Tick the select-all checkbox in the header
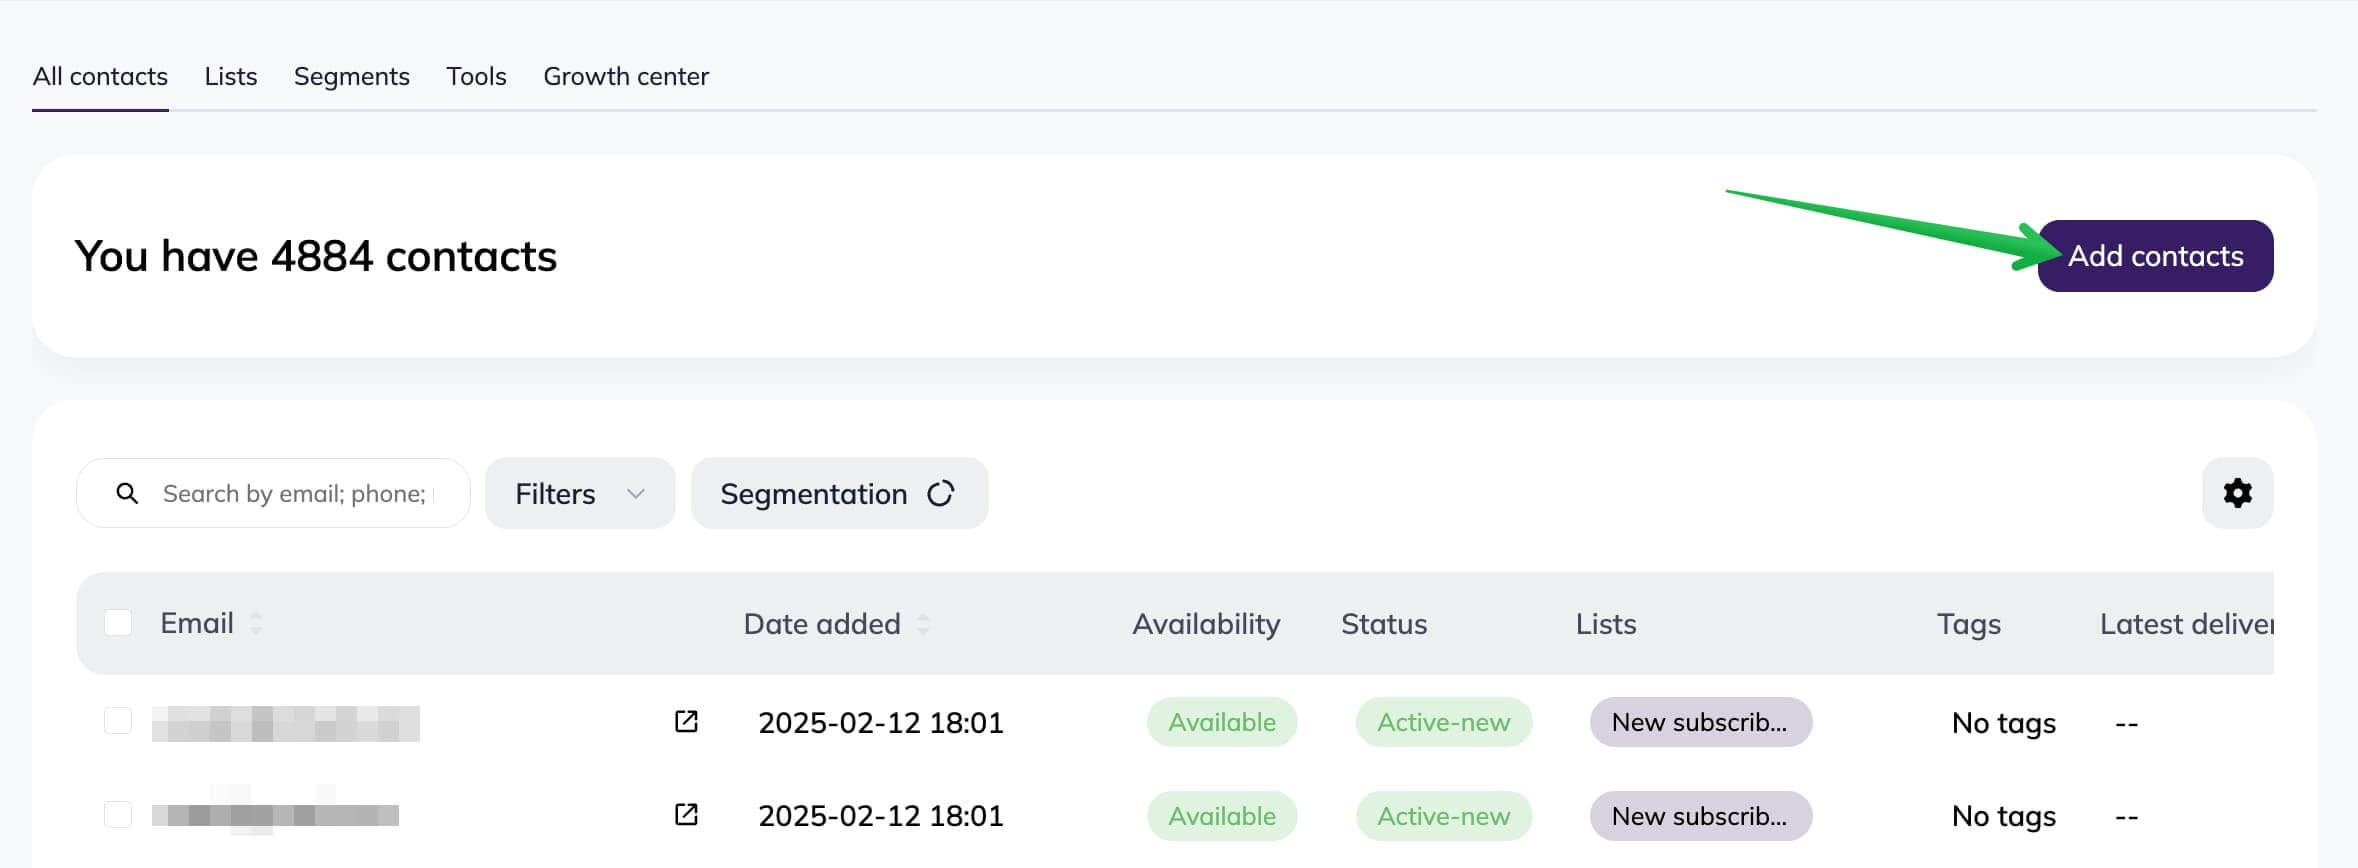 [x=118, y=622]
